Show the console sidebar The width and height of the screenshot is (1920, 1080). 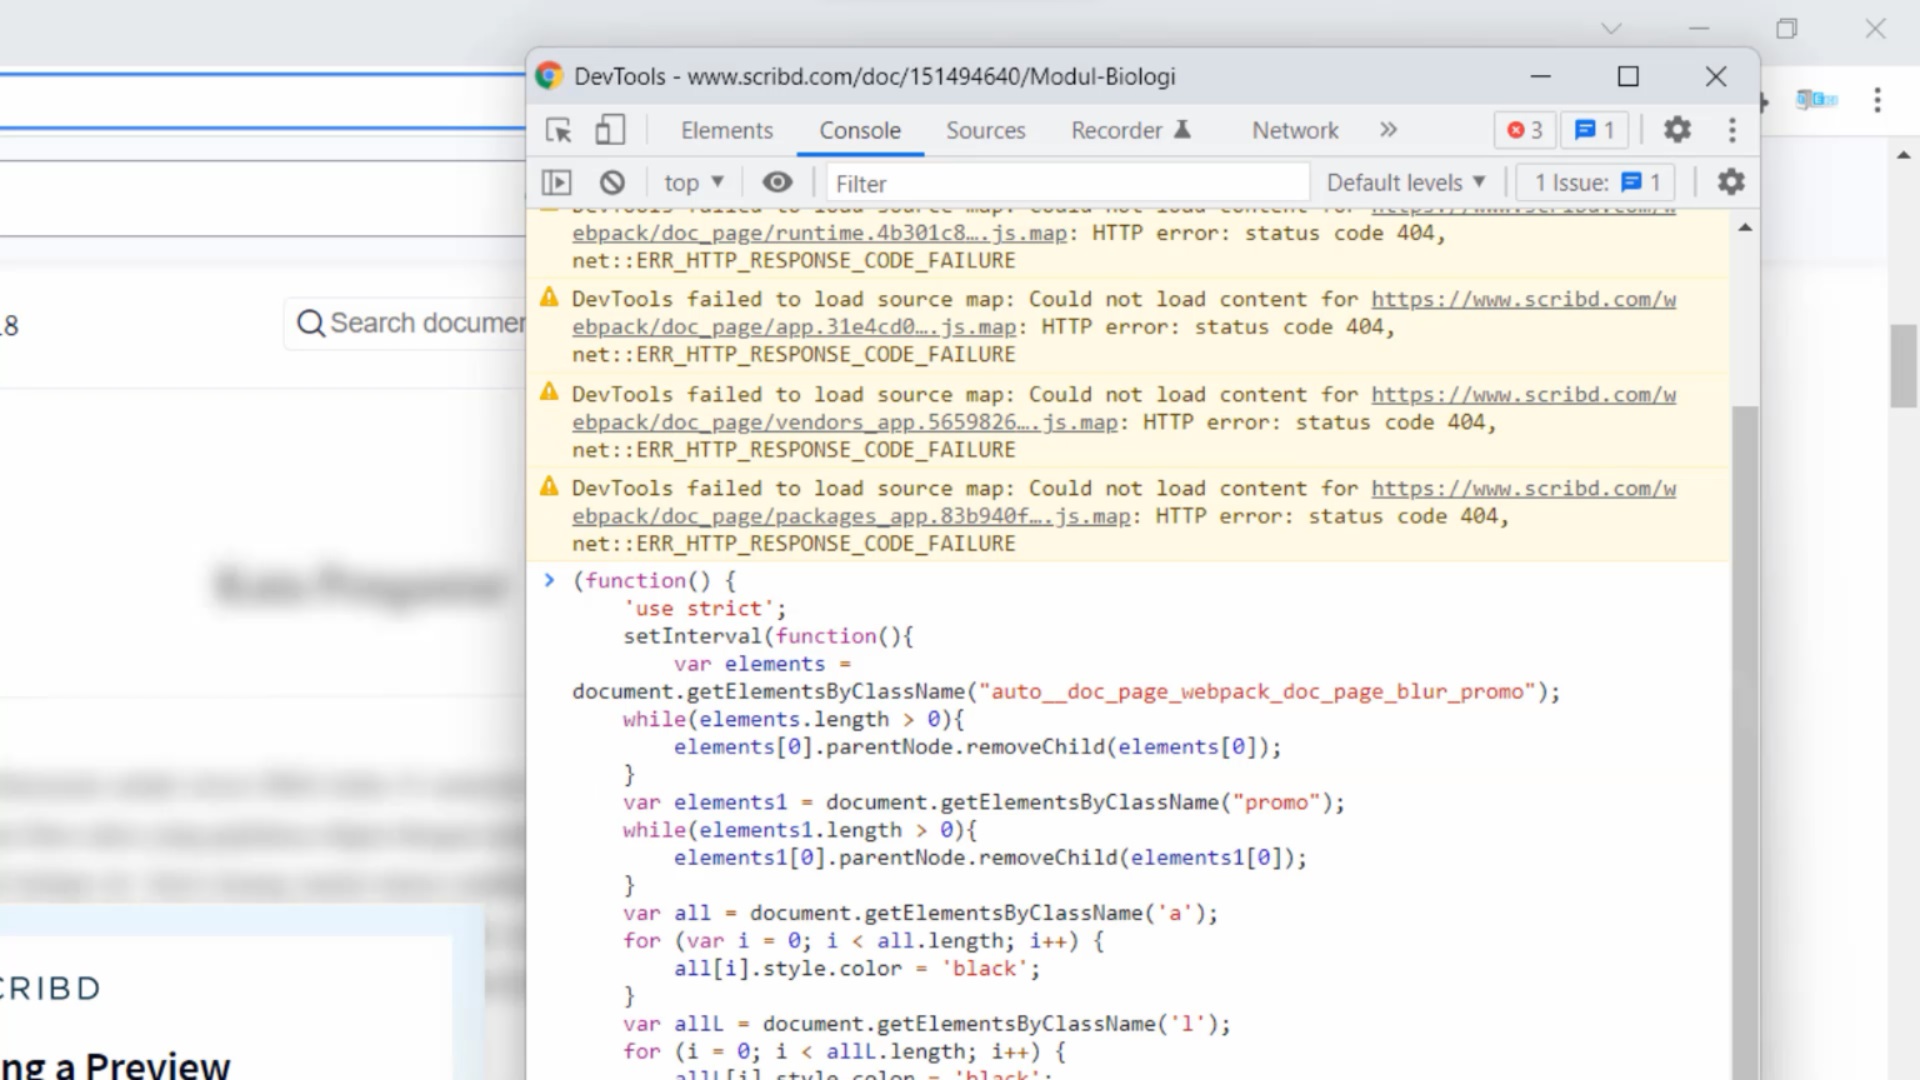557,181
